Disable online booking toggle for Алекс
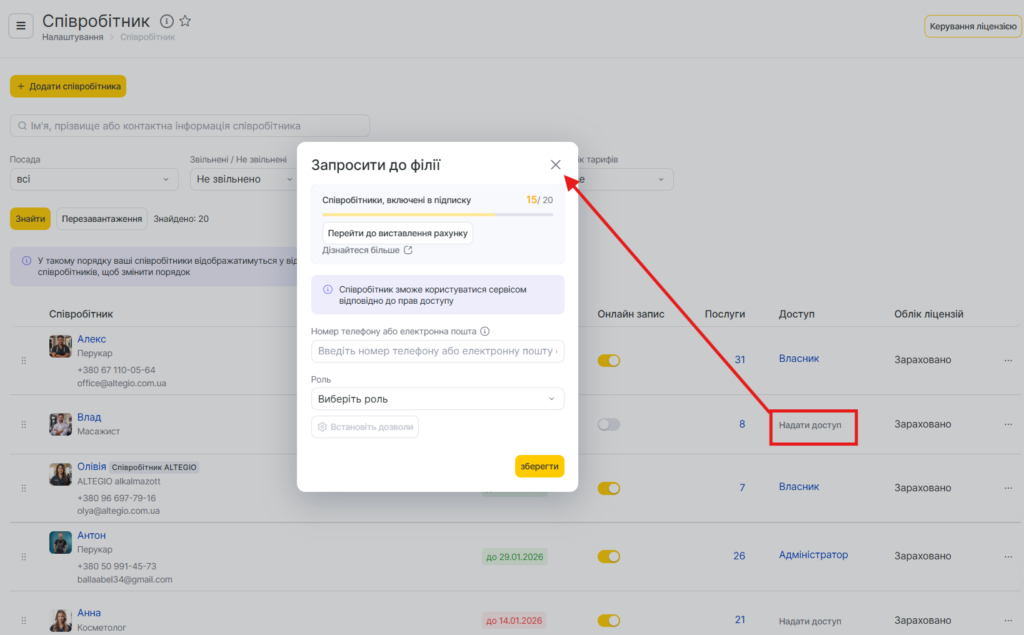 click(x=608, y=360)
